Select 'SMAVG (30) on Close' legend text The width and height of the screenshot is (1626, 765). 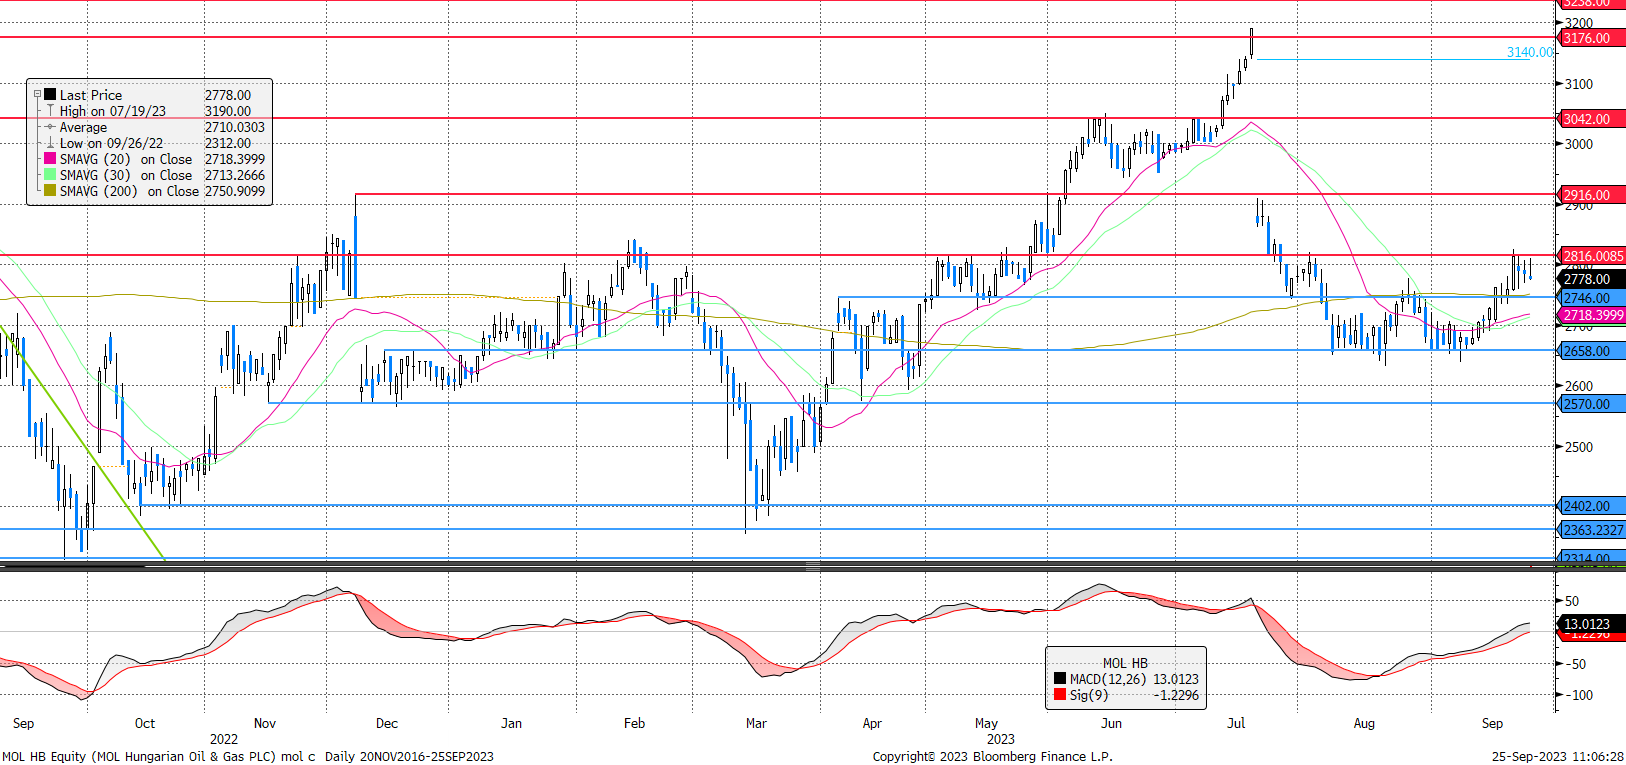coord(126,175)
